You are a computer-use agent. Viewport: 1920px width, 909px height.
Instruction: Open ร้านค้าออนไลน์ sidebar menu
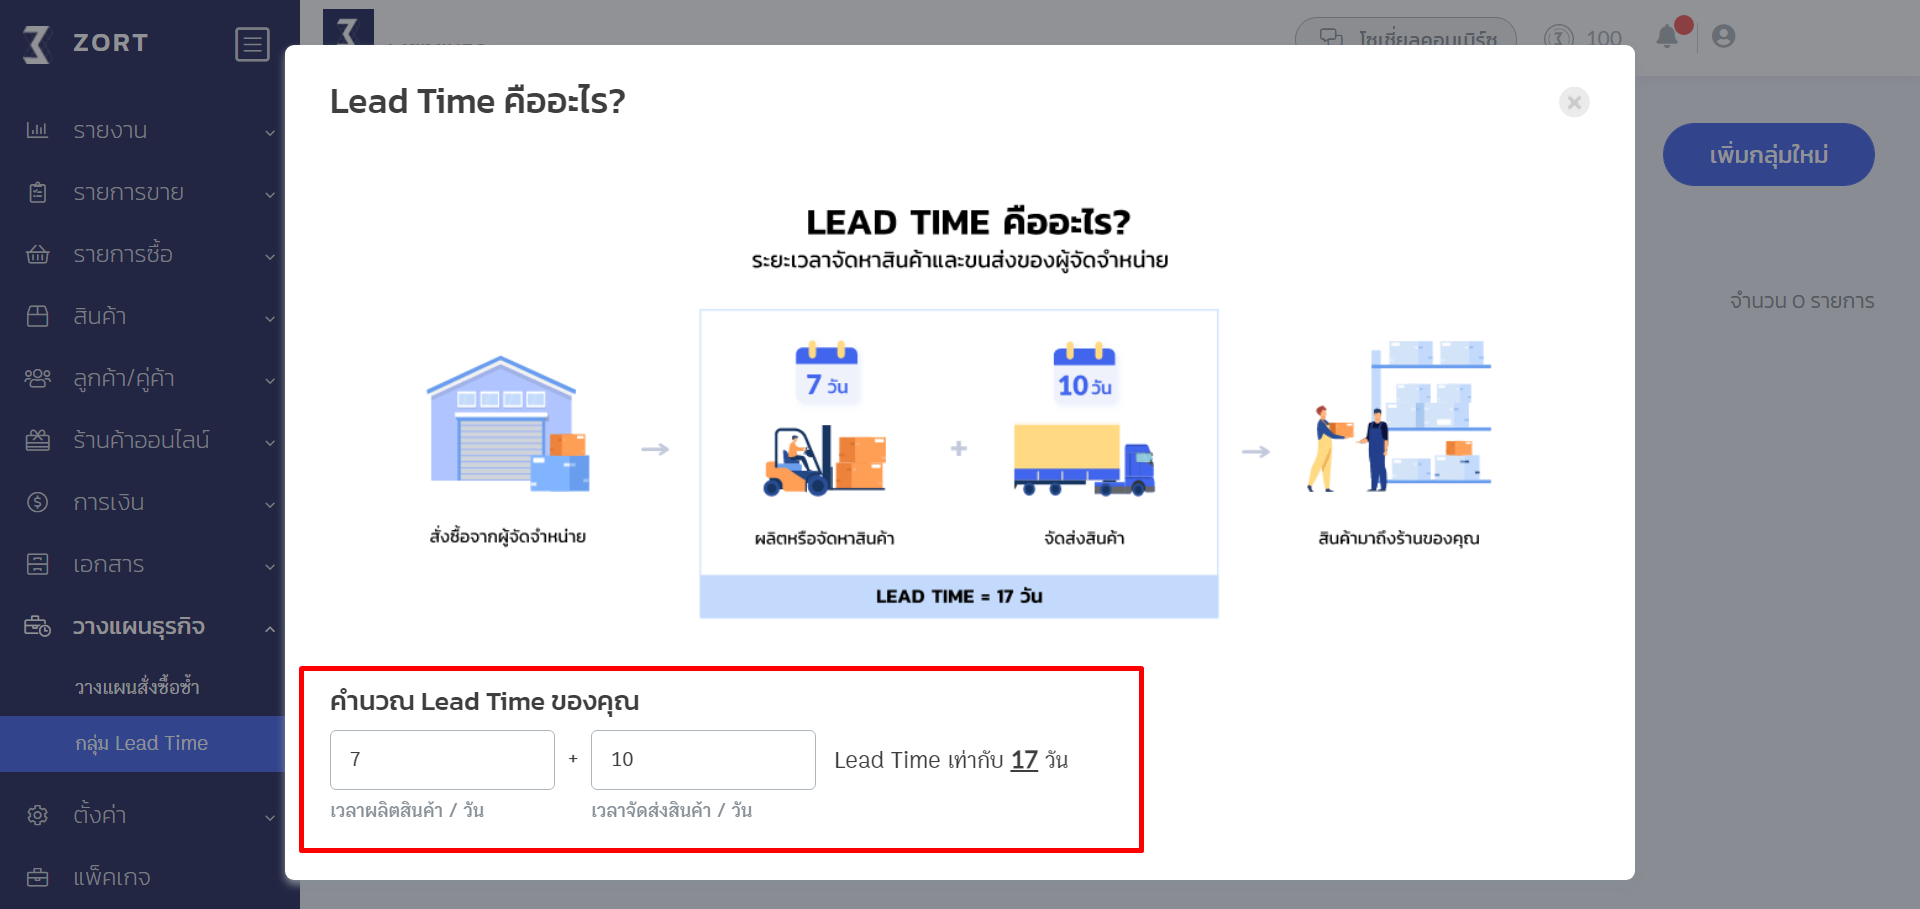(x=141, y=440)
